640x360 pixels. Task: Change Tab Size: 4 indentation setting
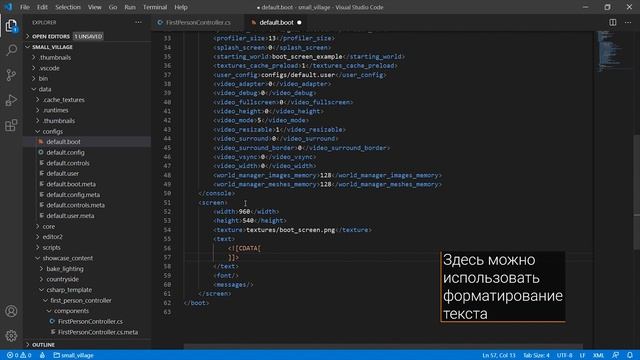pos(536,355)
